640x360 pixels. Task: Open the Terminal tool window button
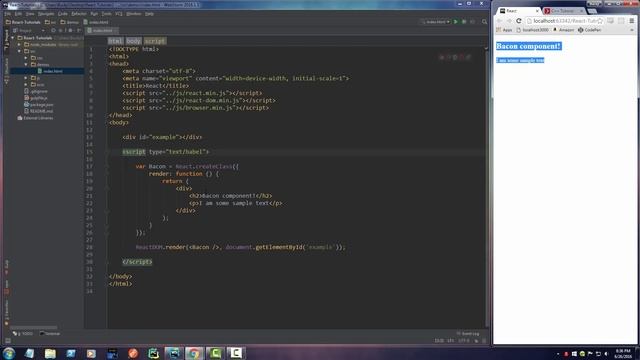(50, 333)
